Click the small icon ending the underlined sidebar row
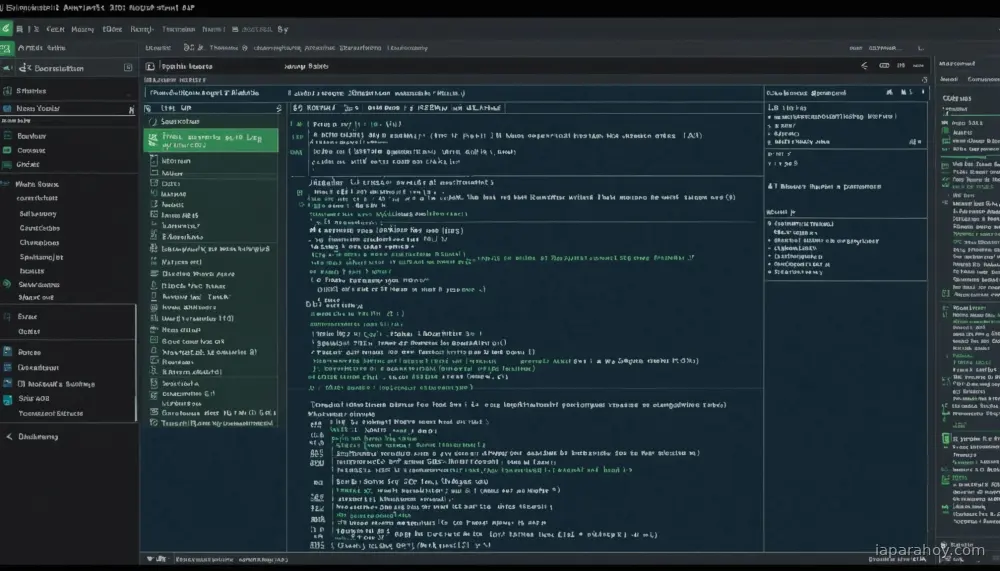1000x571 pixels. tap(131, 110)
